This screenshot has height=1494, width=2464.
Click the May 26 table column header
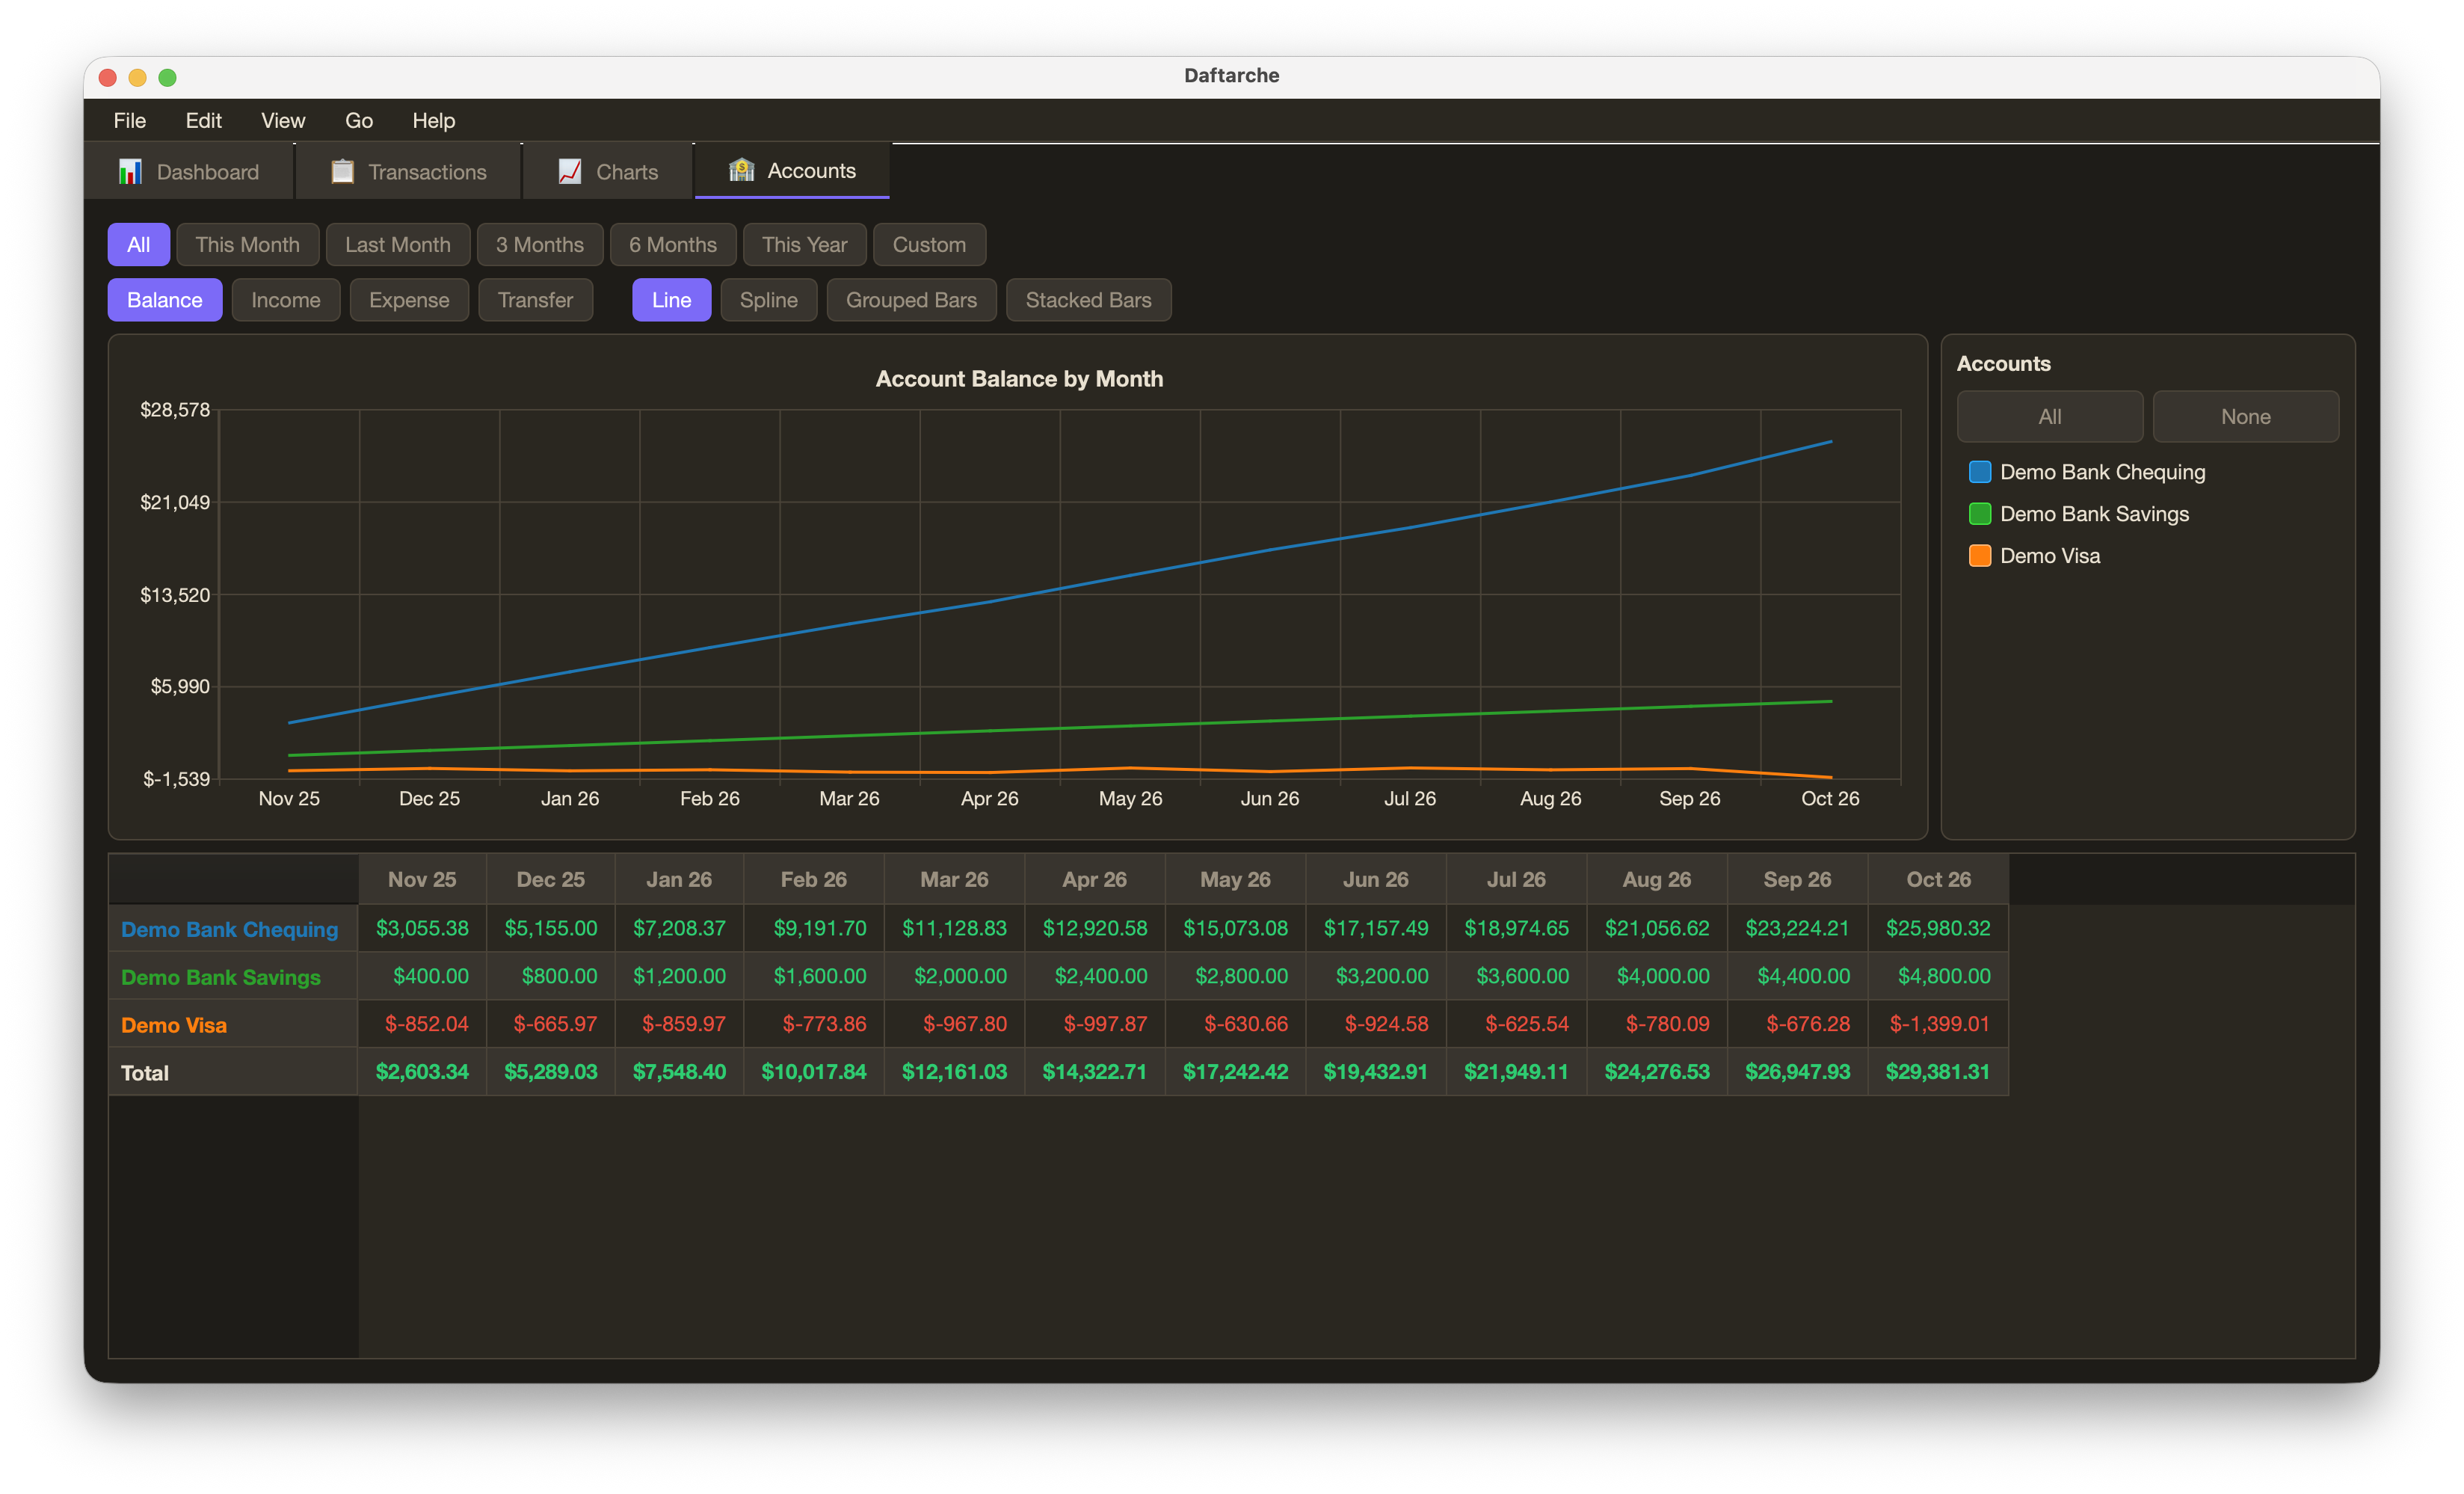1235,880
